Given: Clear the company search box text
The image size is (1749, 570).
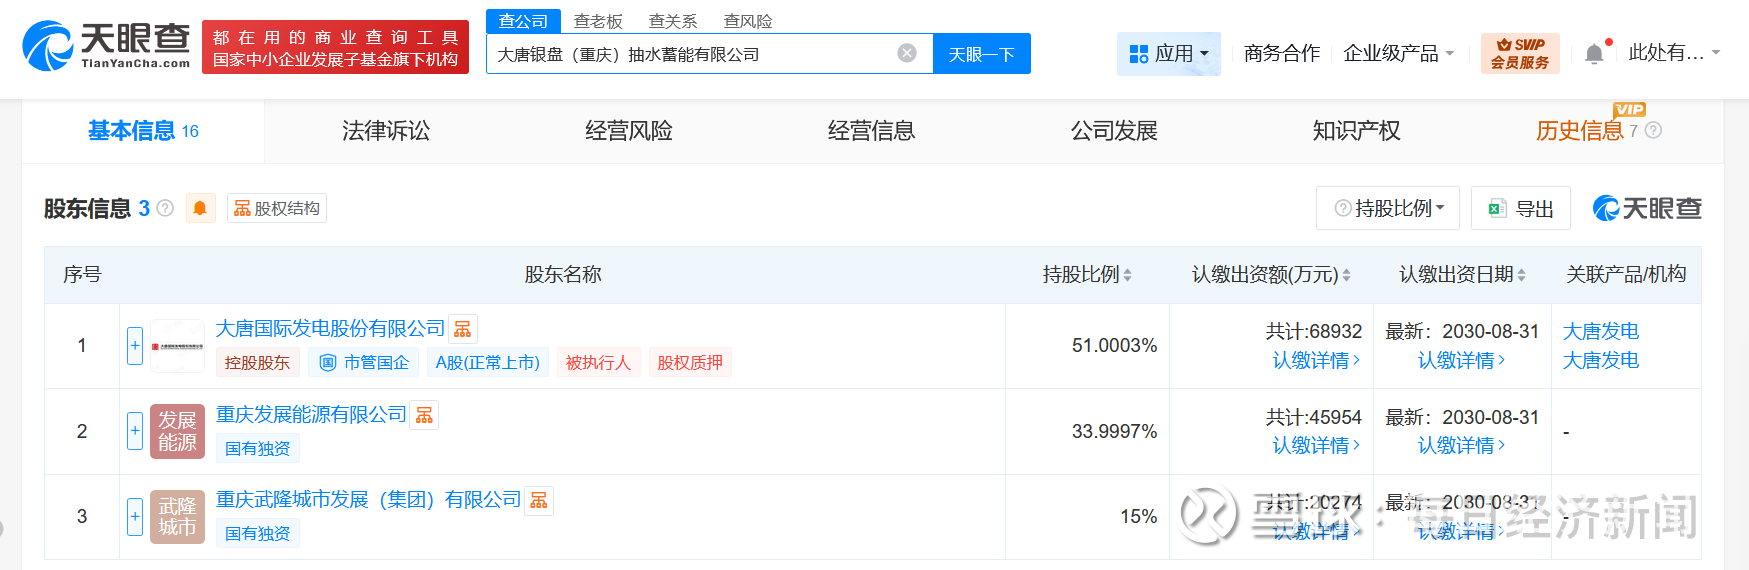Looking at the screenshot, I should 907,53.
